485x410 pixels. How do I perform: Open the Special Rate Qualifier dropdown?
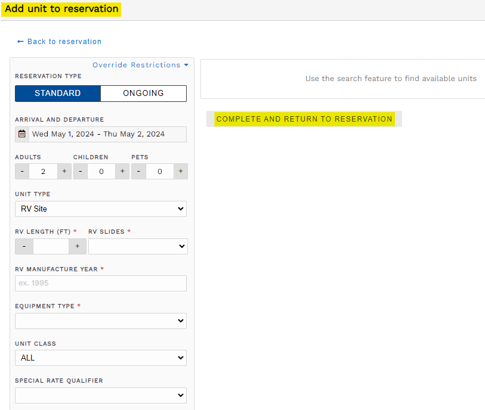pyautogui.click(x=101, y=395)
